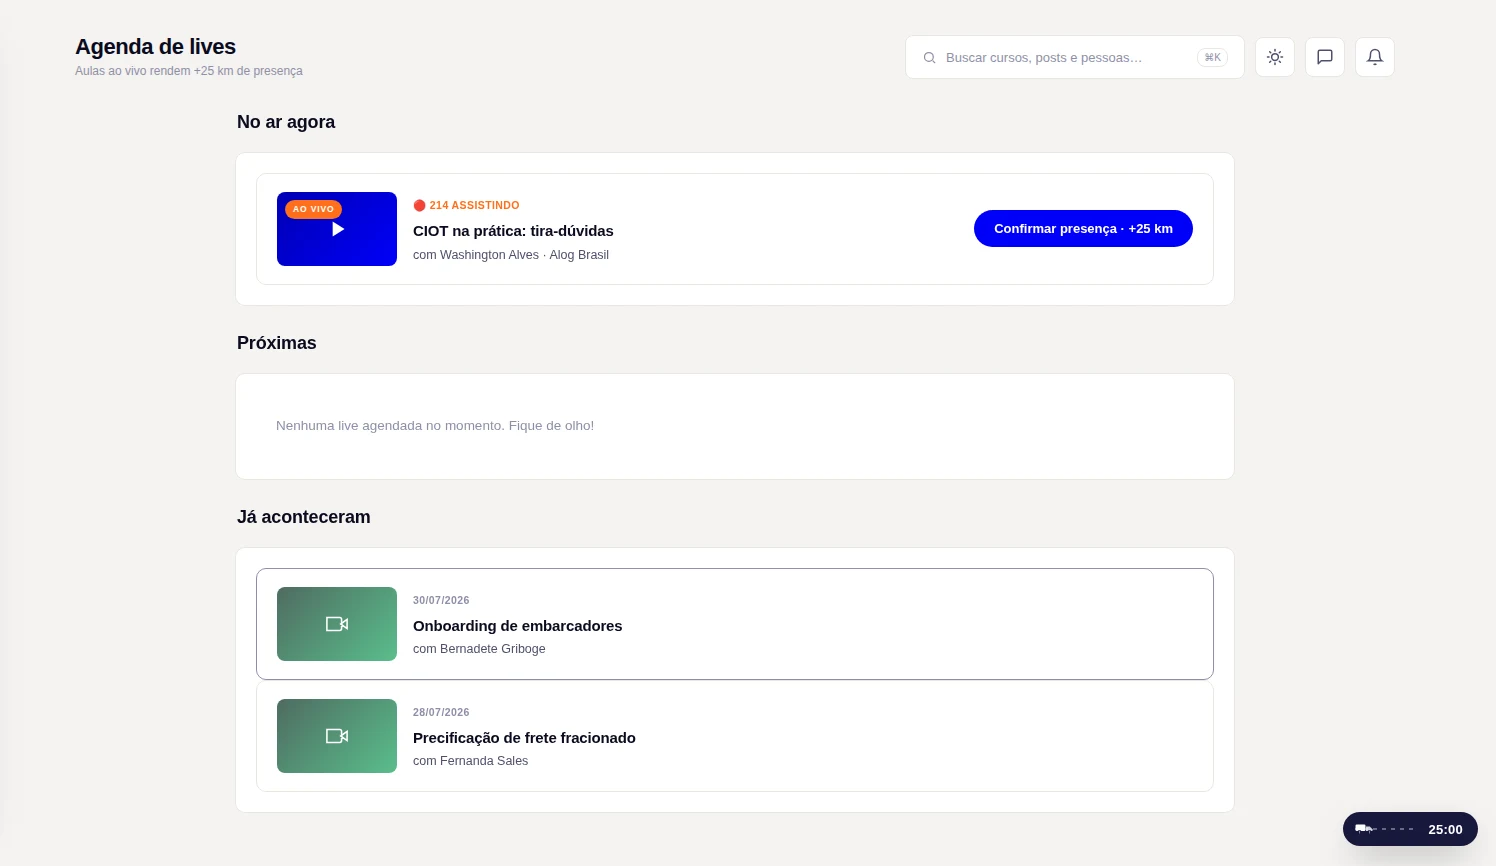Click 'com Fernanda Sales' presenter text
This screenshot has height=866, width=1496.
[x=470, y=761]
